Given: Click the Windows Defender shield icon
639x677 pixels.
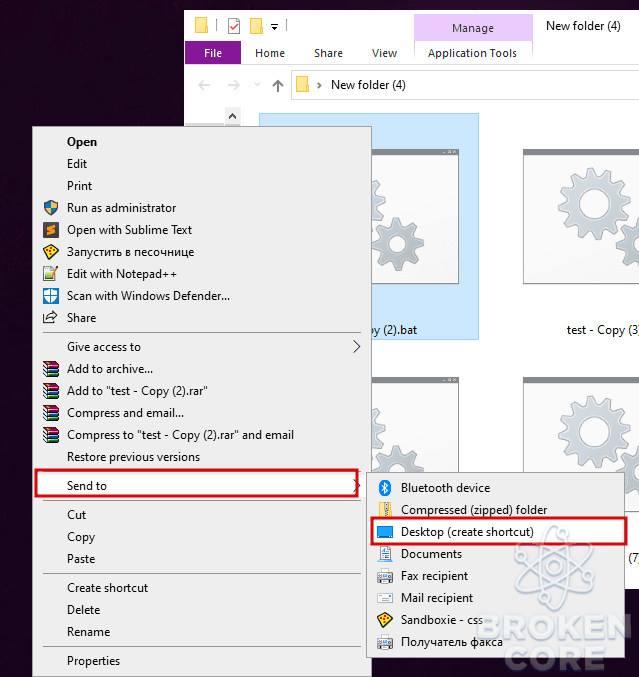Looking at the screenshot, I should coord(51,296).
